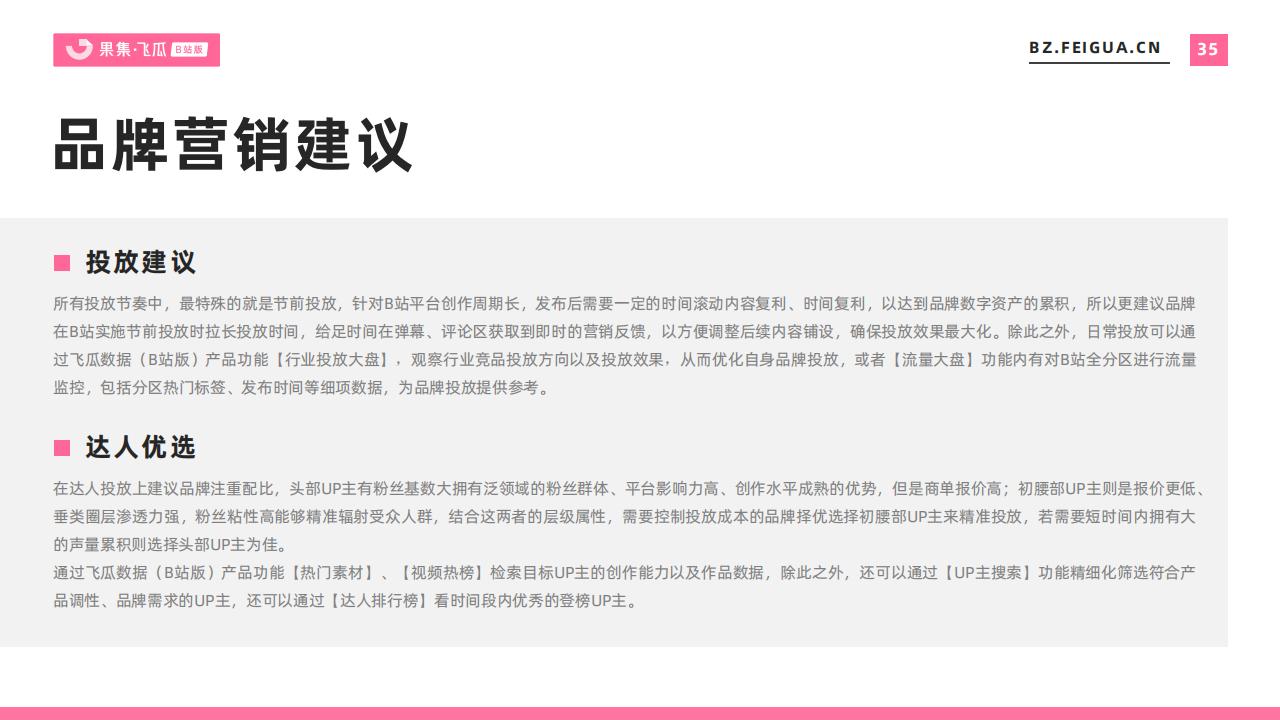Viewport: 1280px width, 720px height.
Task: Click the line starting with 监控，包括分区热门标签
Action: pos(302,388)
